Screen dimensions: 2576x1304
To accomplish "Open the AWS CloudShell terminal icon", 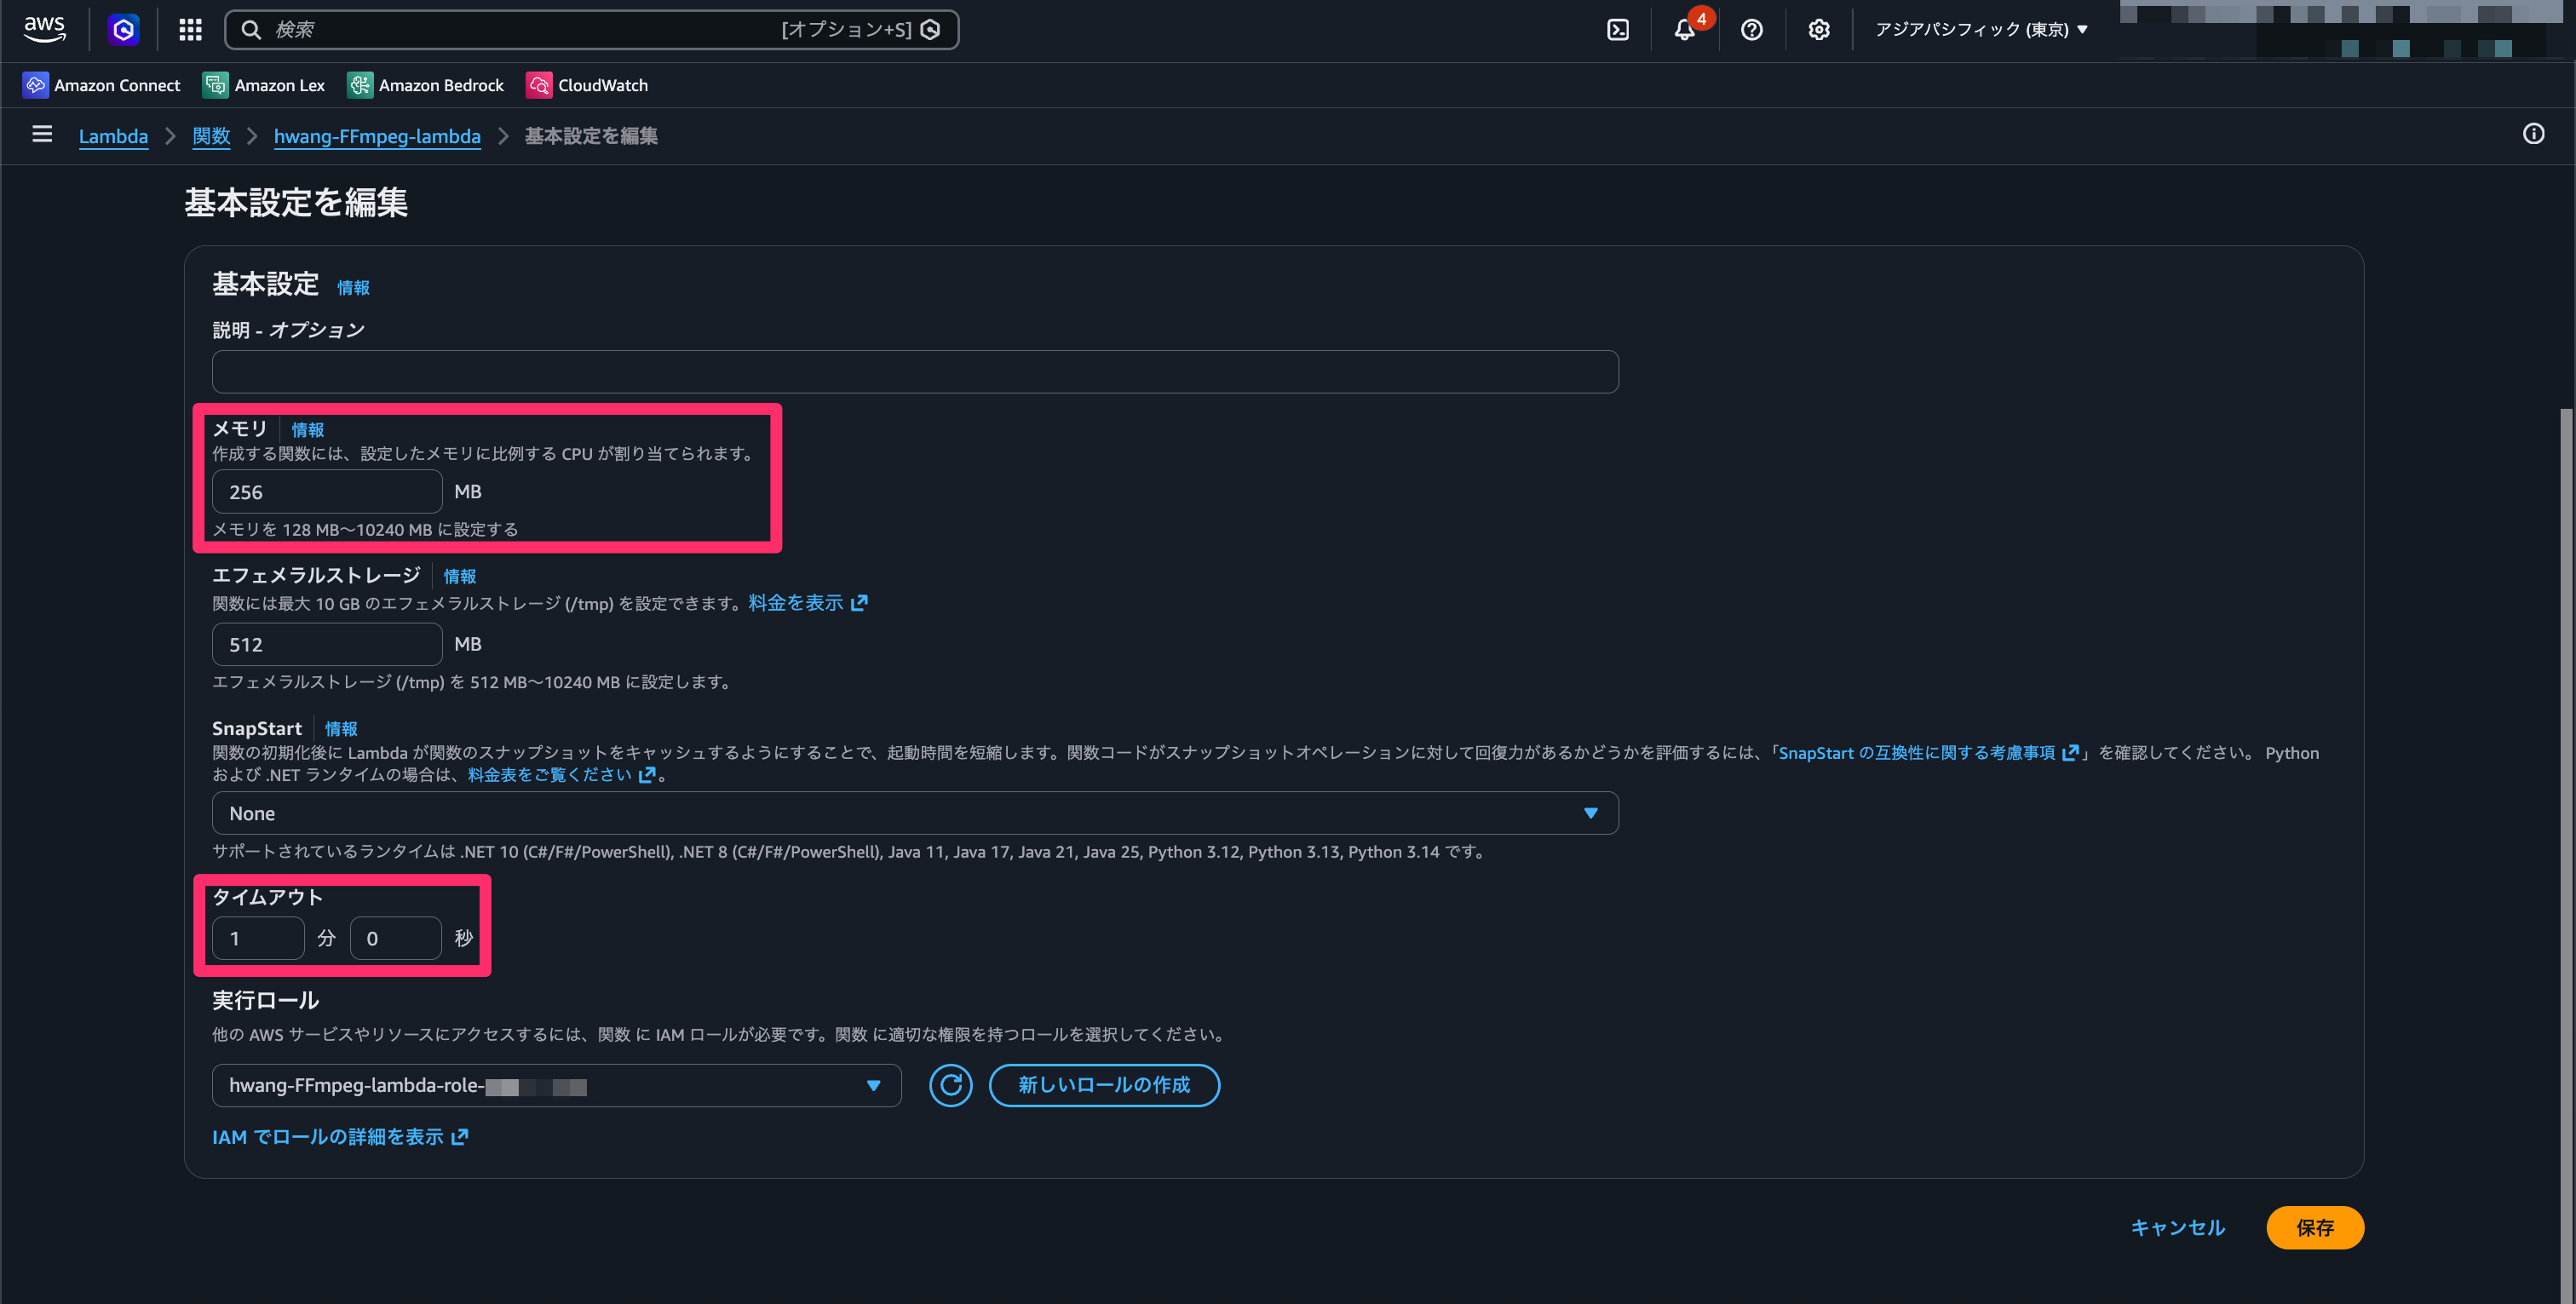I will (x=1619, y=29).
